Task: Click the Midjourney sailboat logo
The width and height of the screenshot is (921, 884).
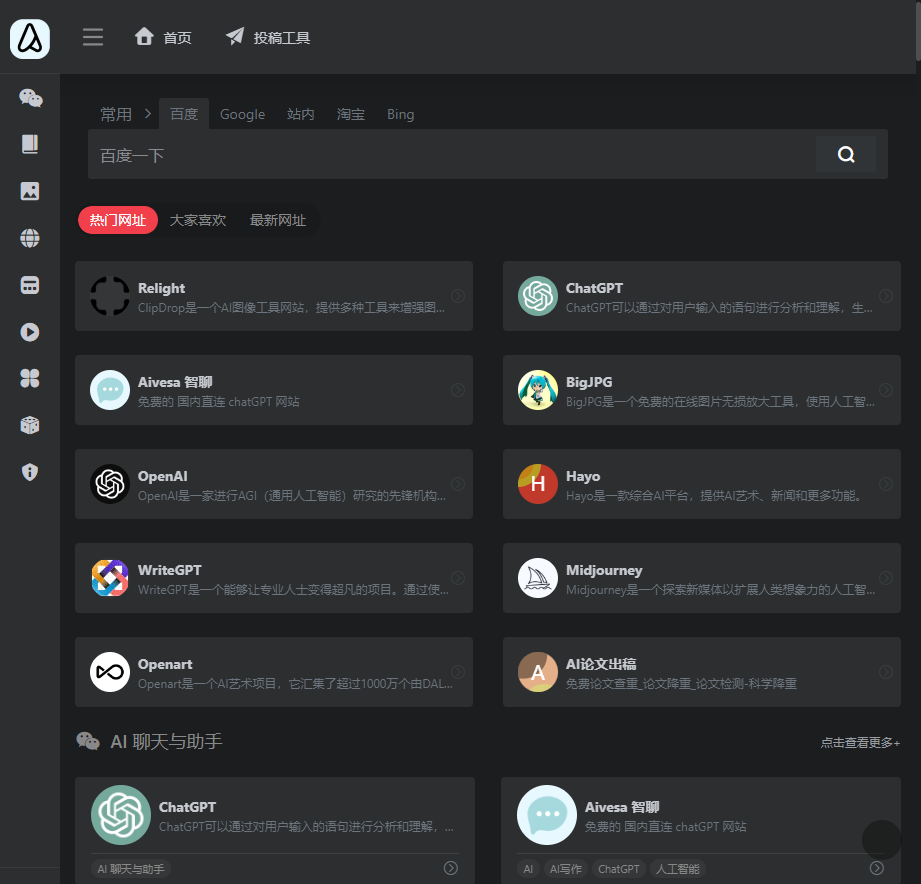Action: pos(537,578)
